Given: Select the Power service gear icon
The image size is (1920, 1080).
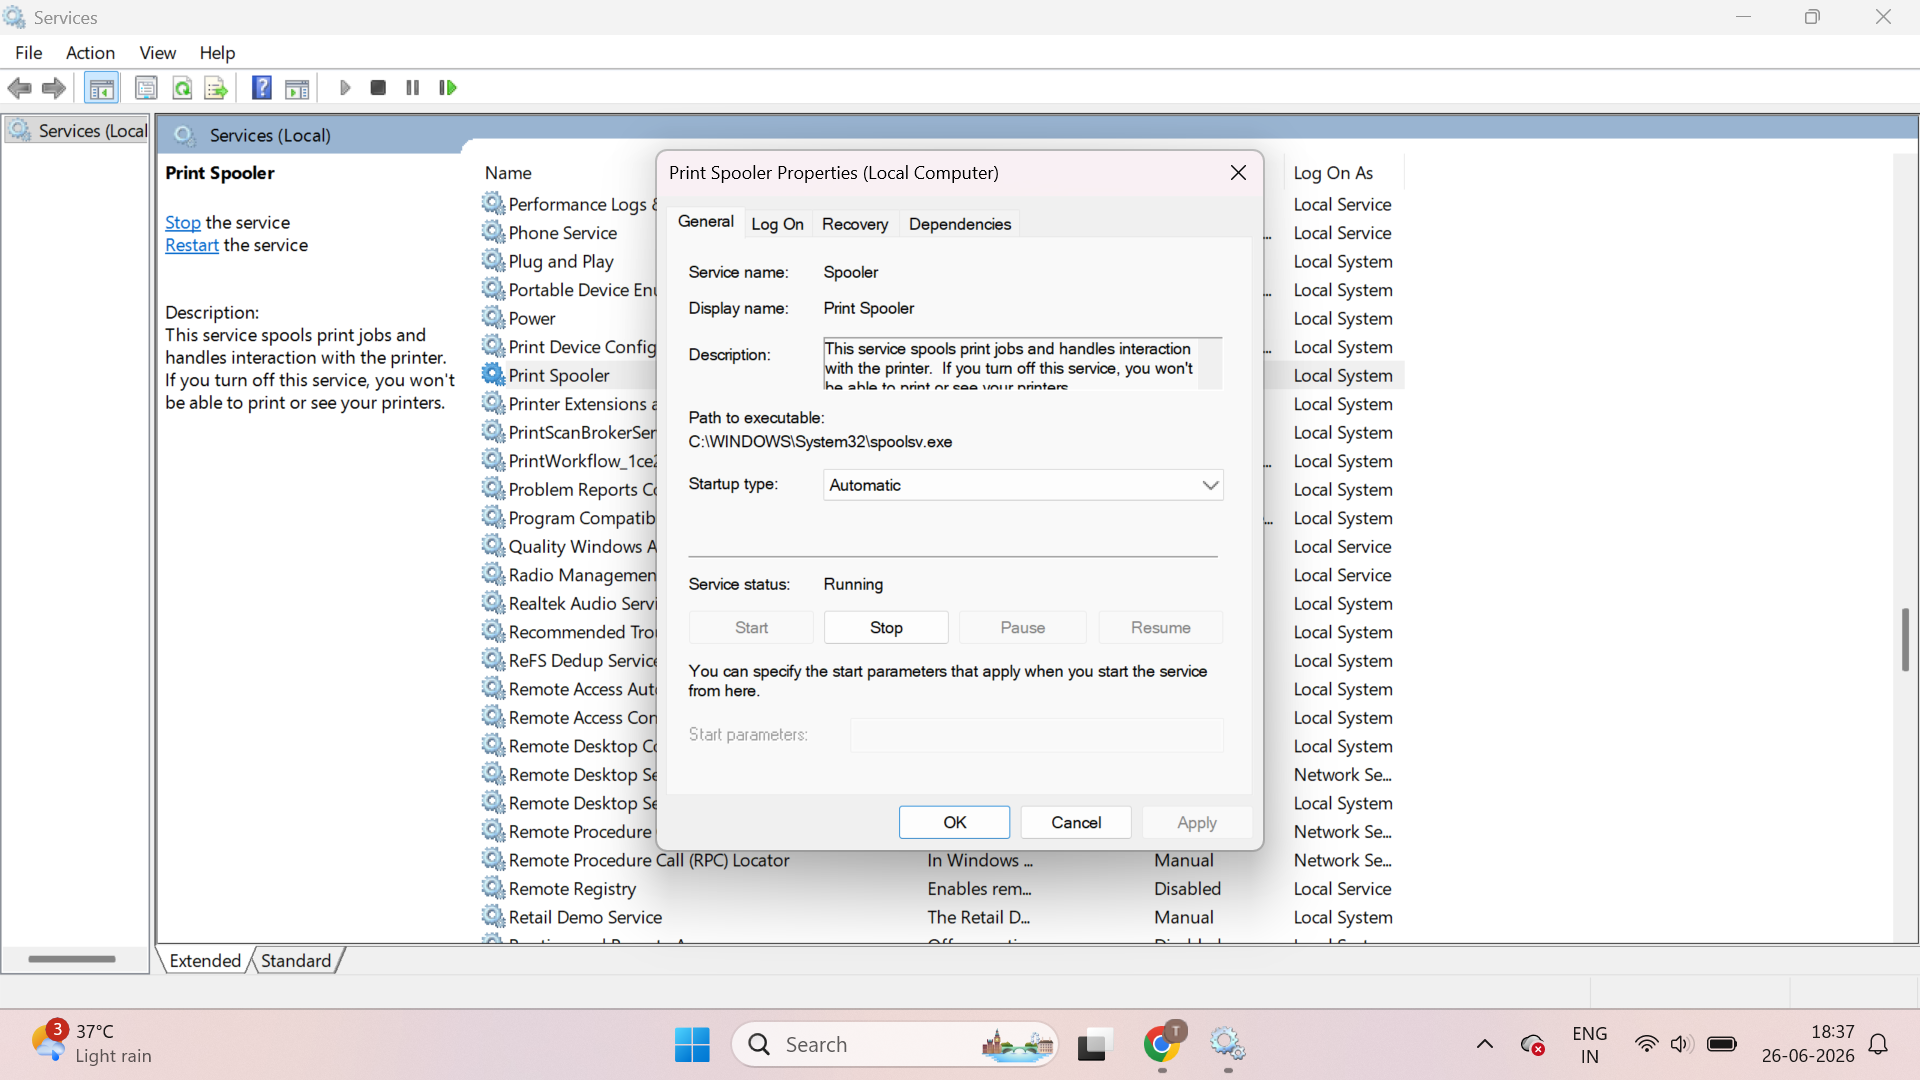Looking at the screenshot, I should coord(493,317).
